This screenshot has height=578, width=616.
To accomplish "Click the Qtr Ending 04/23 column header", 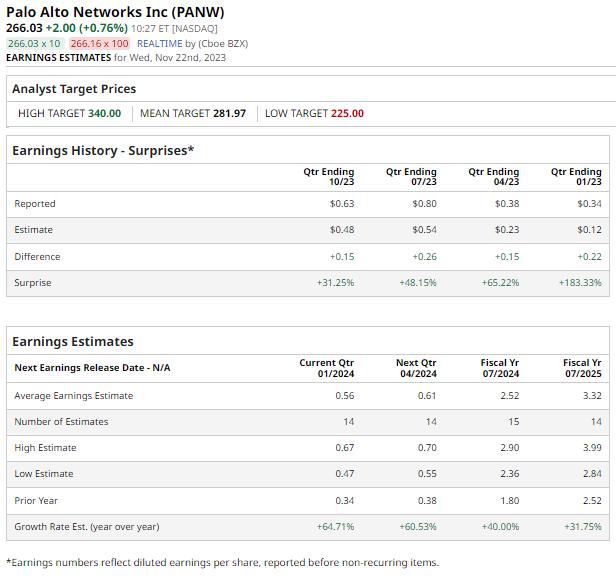I will click(494, 177).
